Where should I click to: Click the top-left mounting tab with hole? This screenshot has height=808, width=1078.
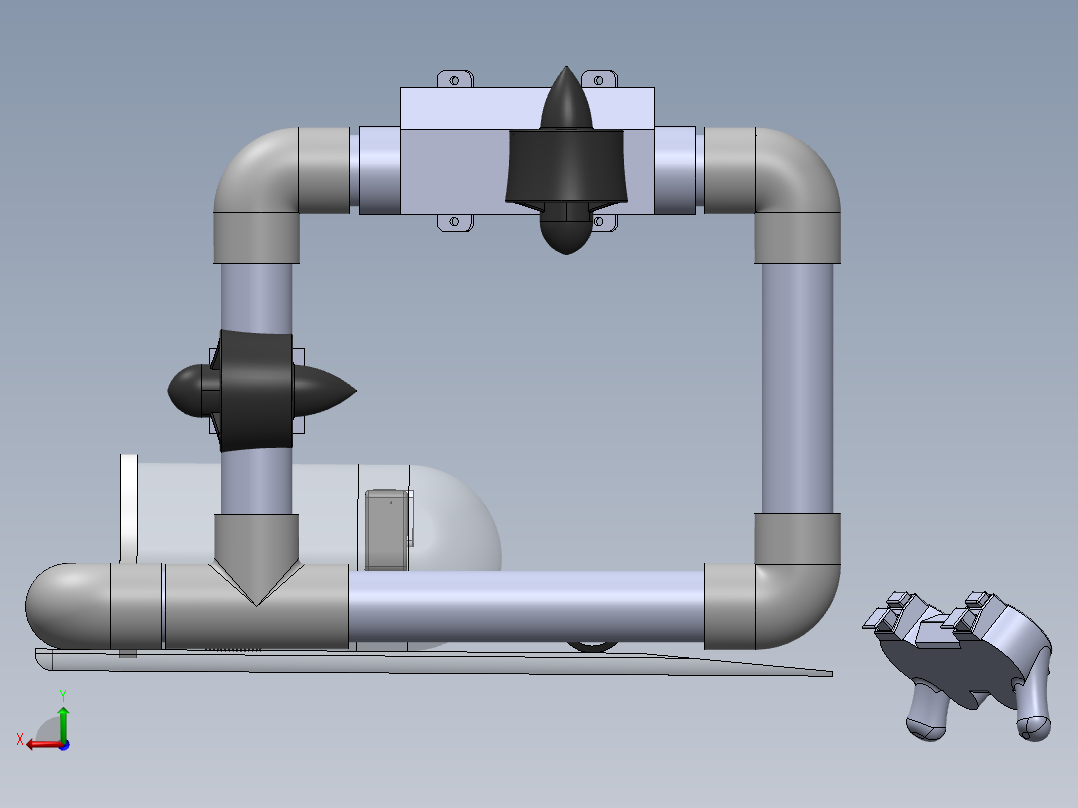point(455,79)
